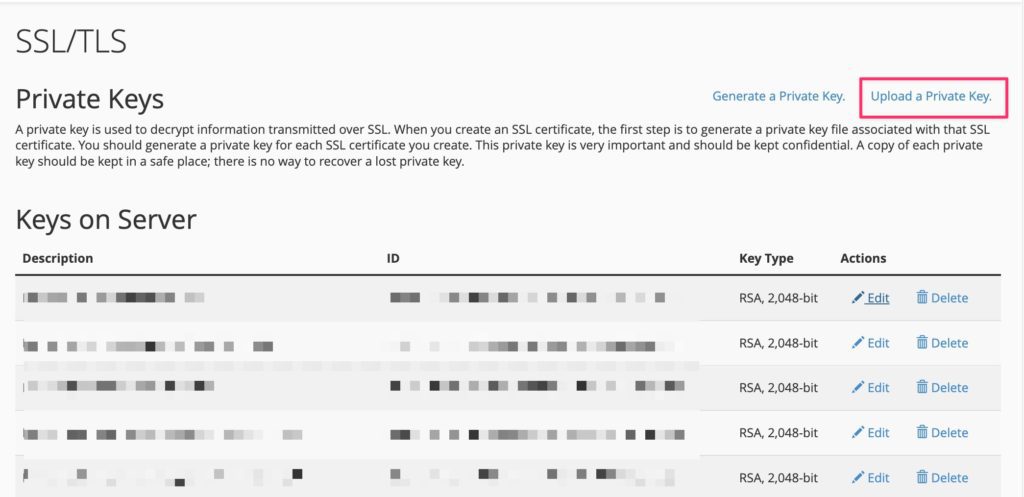The width and height of the screenshot is (1024, 497).
Task: Click trash icon in first key row
Action: (x=922, y=298)
